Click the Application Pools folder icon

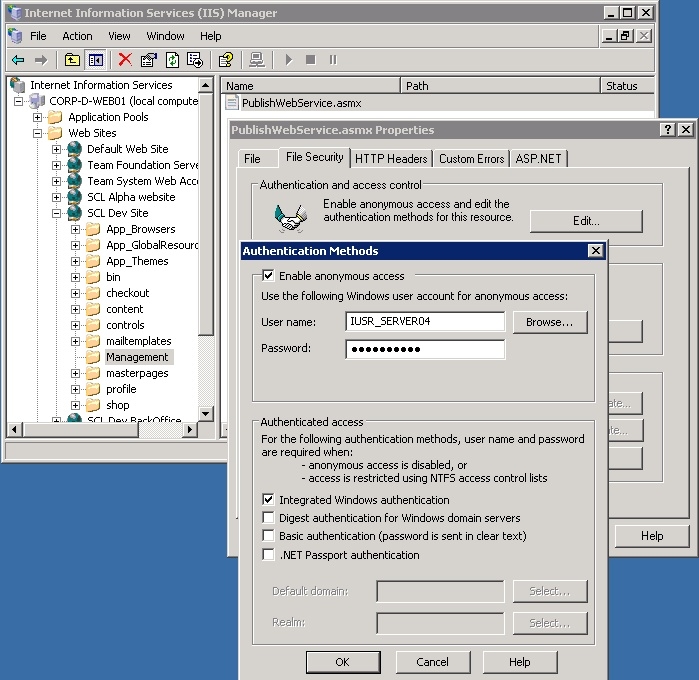pos(55,117)
